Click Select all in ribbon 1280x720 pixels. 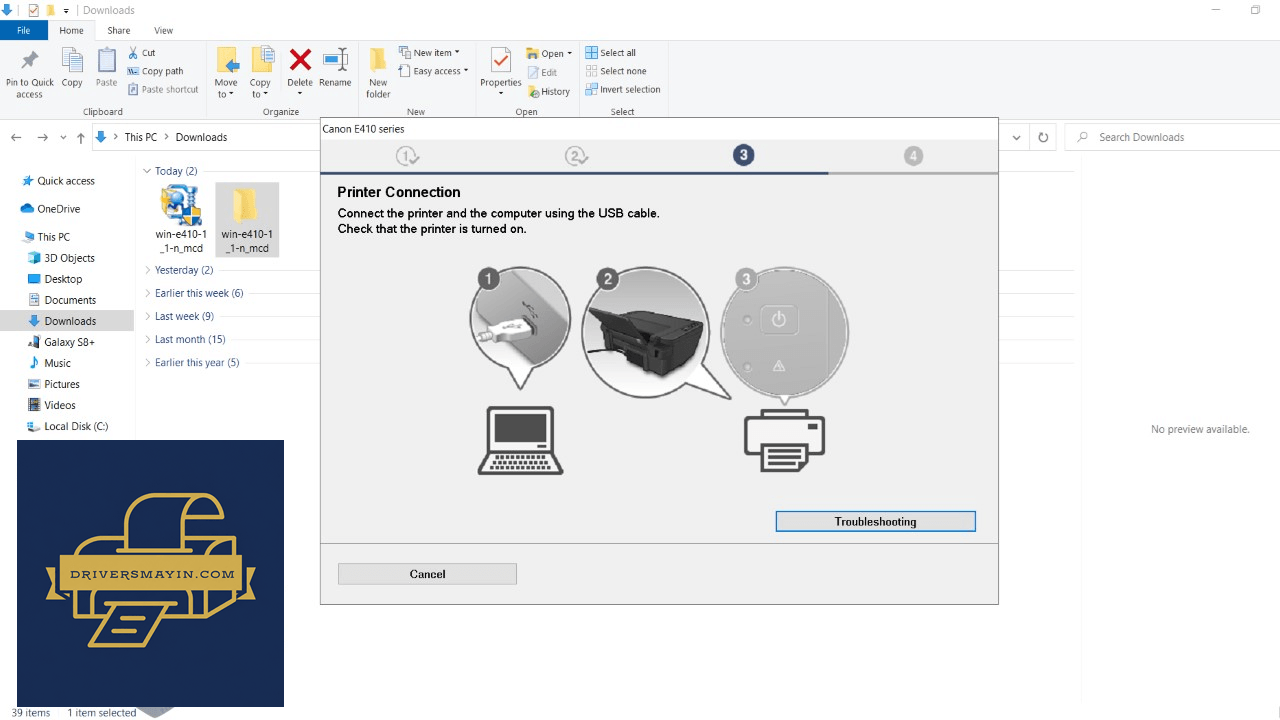(610, 53)
